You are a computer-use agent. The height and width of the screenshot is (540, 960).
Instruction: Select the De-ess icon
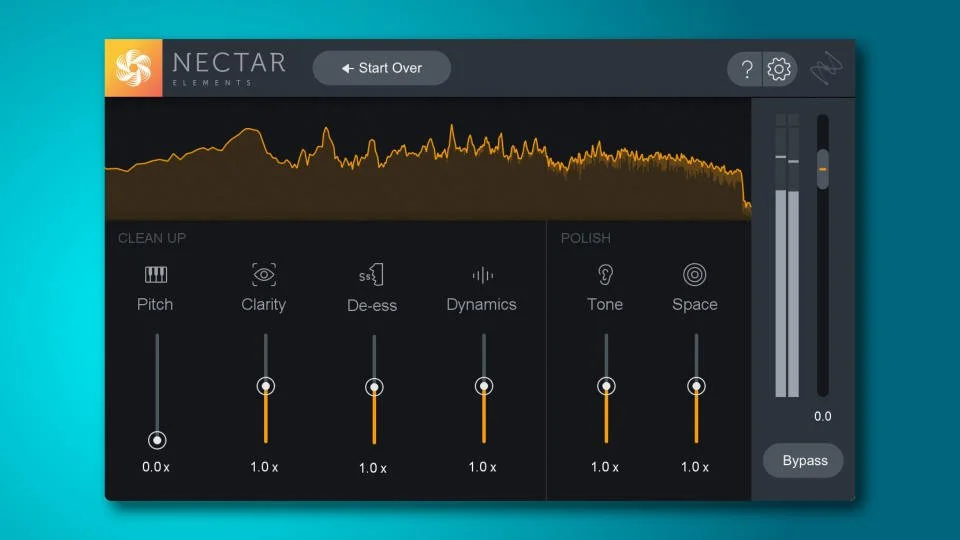click(372, 275)
